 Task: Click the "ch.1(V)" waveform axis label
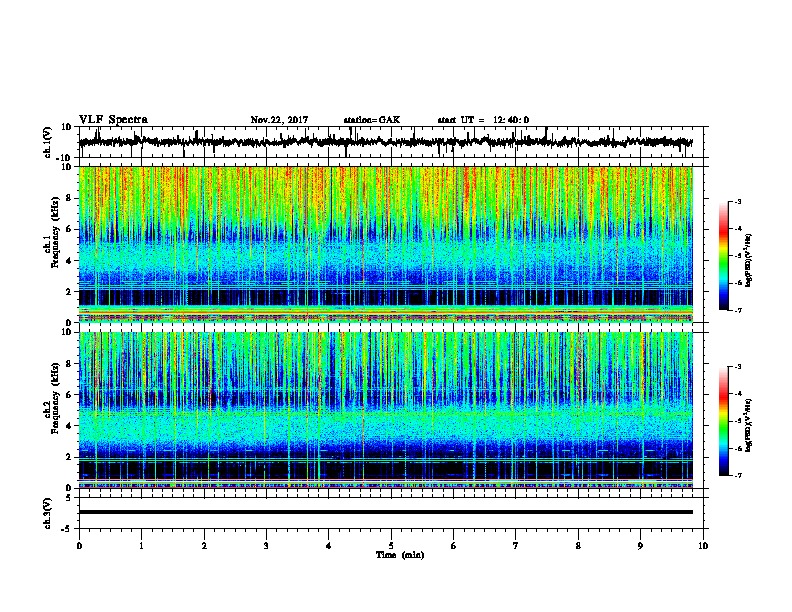48,142
